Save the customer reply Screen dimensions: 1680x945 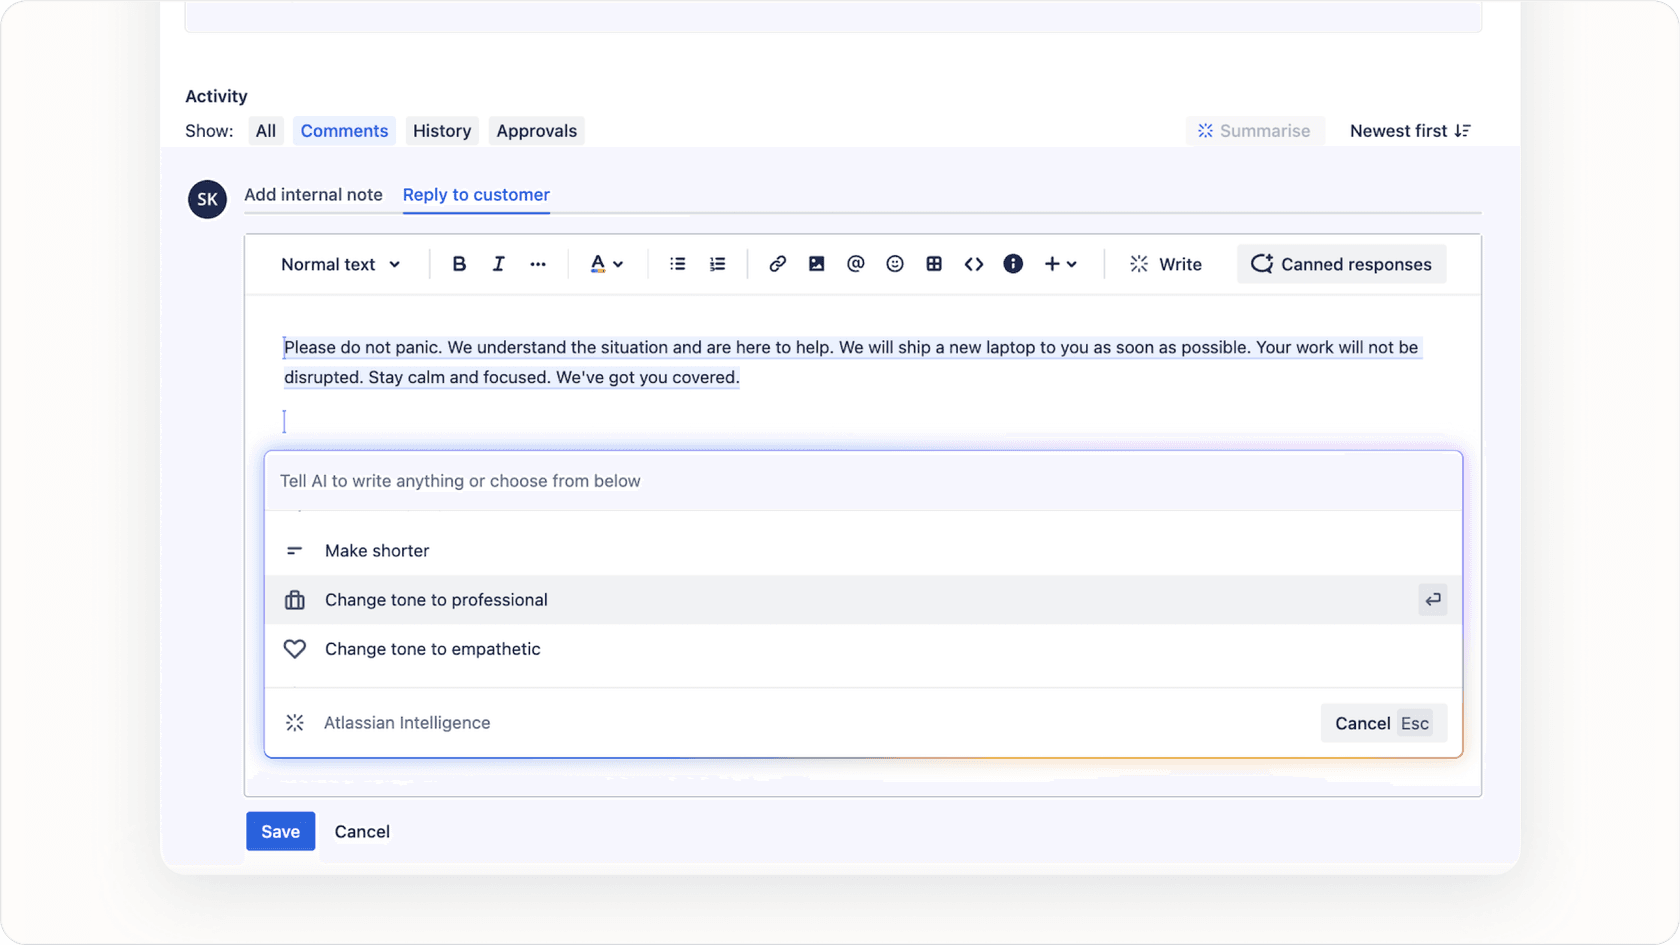click(x=280, y=831)
